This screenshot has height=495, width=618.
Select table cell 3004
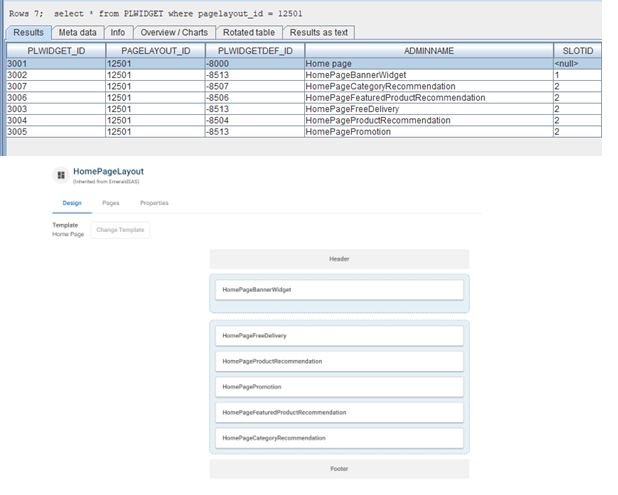point(56,121)
